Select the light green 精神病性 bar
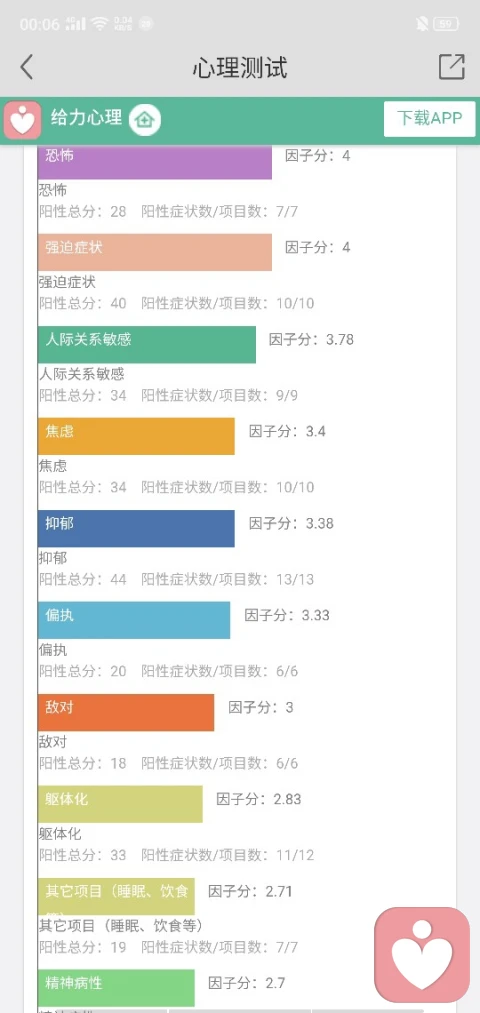 116,988
